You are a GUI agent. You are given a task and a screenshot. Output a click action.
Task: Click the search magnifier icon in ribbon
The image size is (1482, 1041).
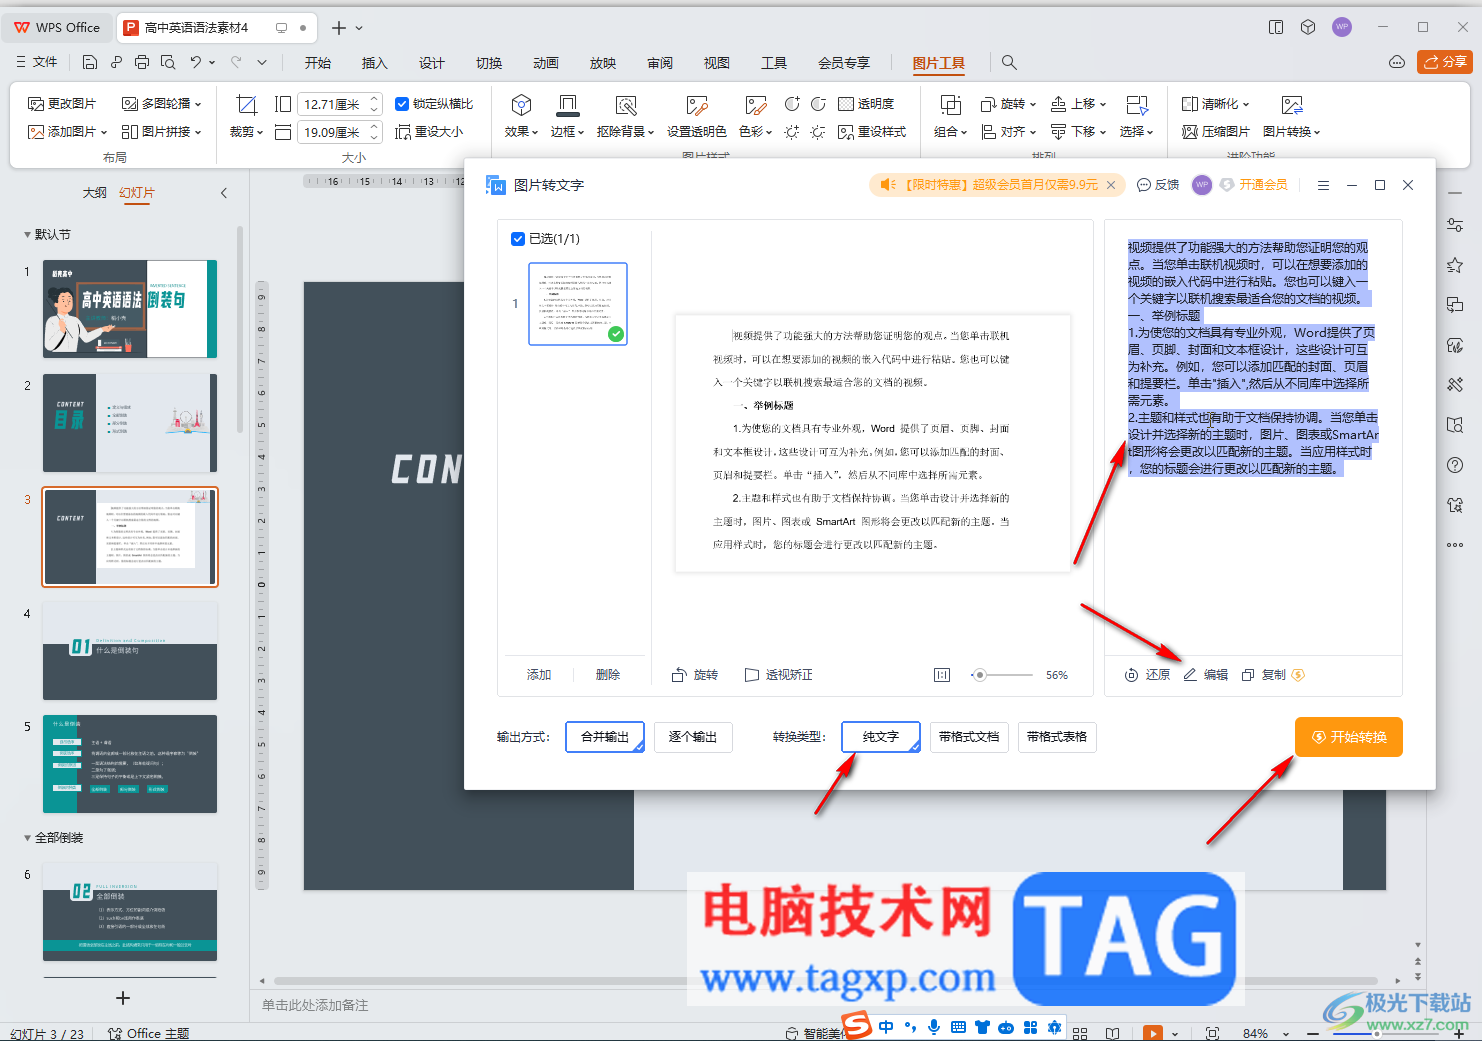coord(1009,63)
